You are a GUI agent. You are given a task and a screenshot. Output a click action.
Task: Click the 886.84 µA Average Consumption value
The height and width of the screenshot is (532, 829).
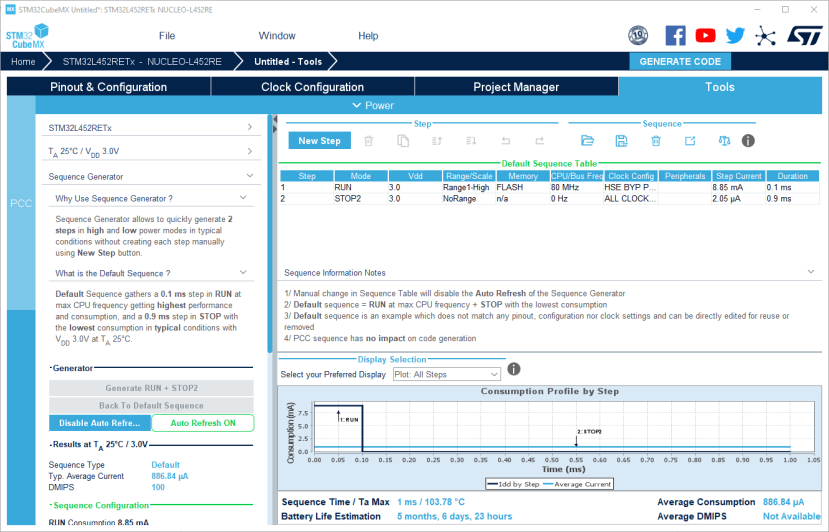(783, 502)
